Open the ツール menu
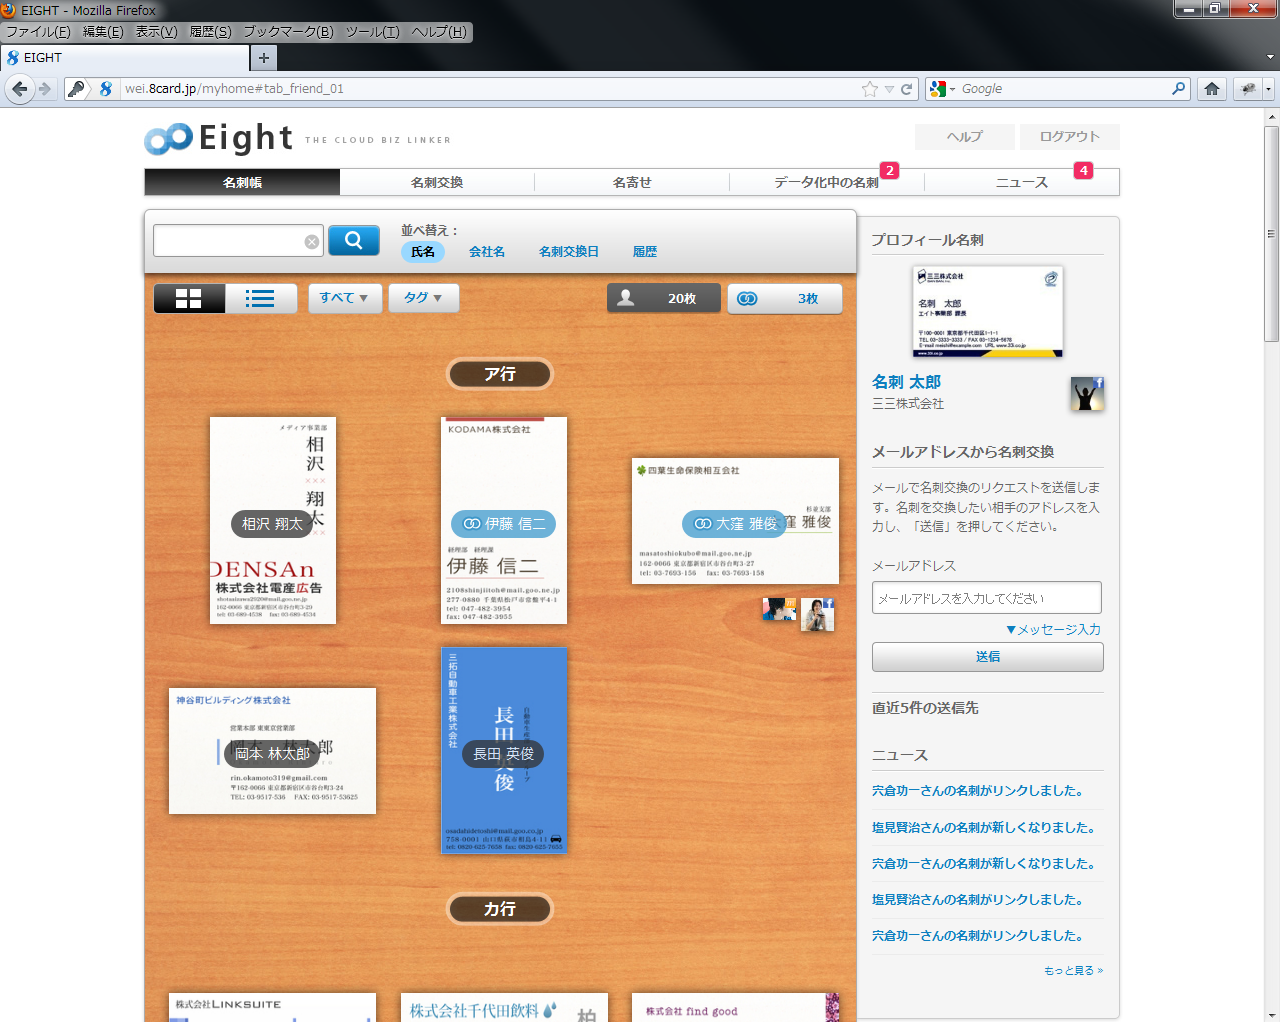 [x=372, y=32]
